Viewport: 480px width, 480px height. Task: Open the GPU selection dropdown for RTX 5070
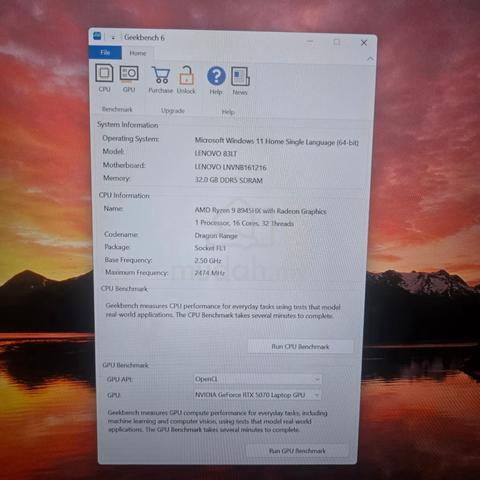pyautogui.click(x=257, y=395)
